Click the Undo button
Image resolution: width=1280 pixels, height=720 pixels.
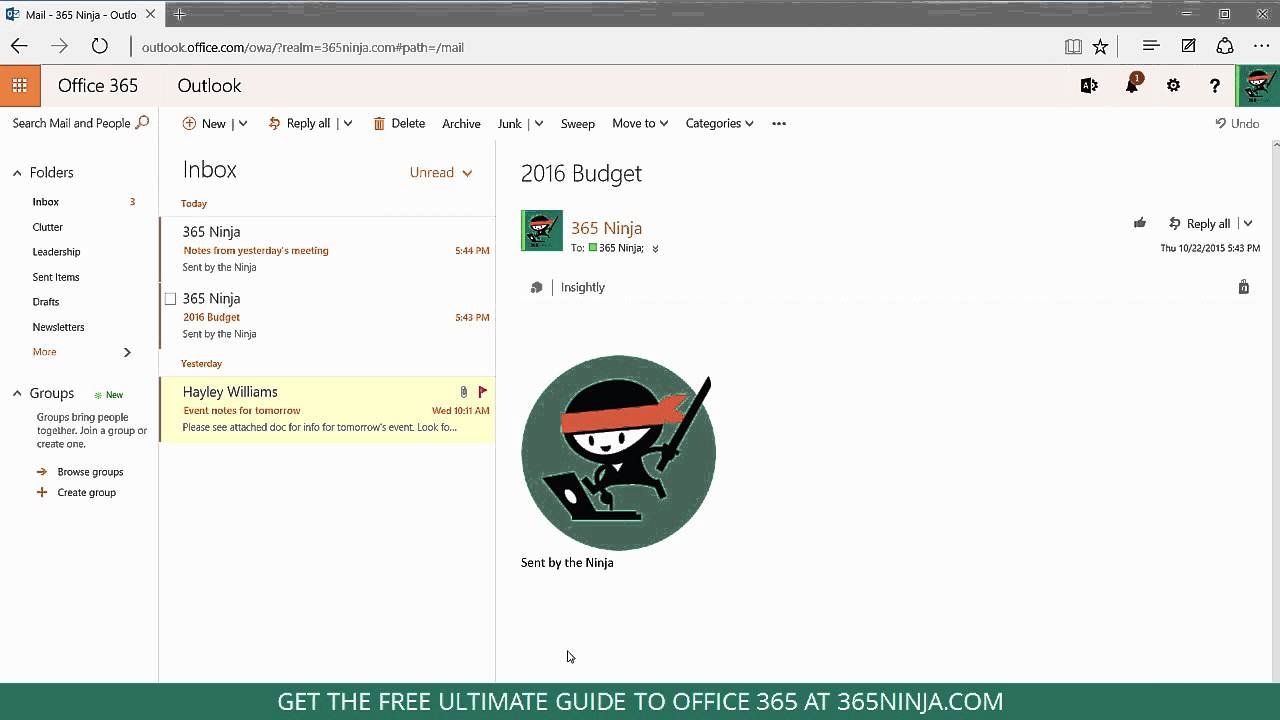(x=1237, y=123)
